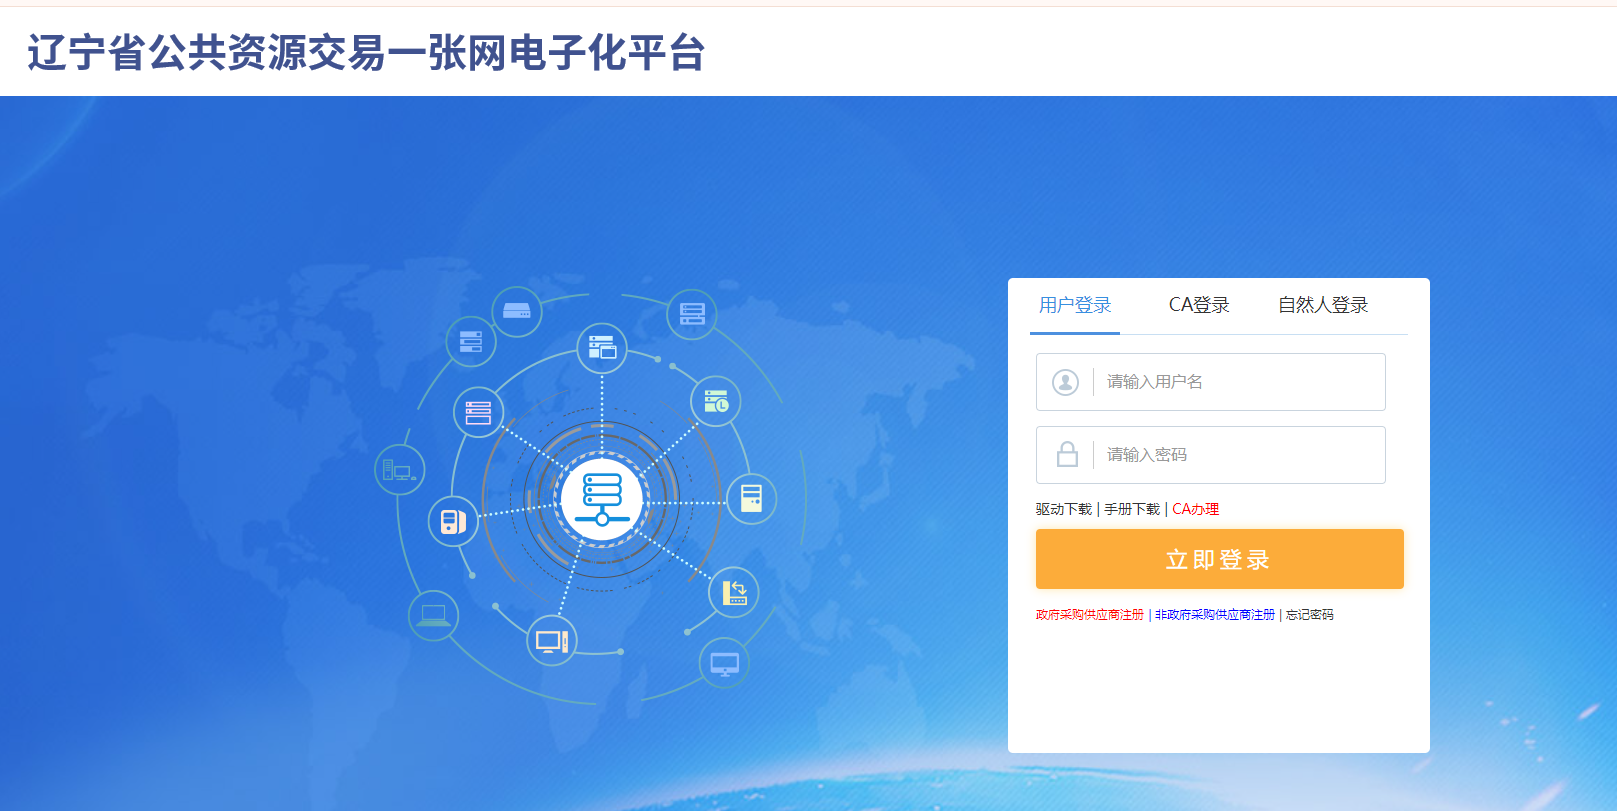Open the 驱动下载 link
The width and height of the screenshot is (1617, 811).
coord(1063,509)
